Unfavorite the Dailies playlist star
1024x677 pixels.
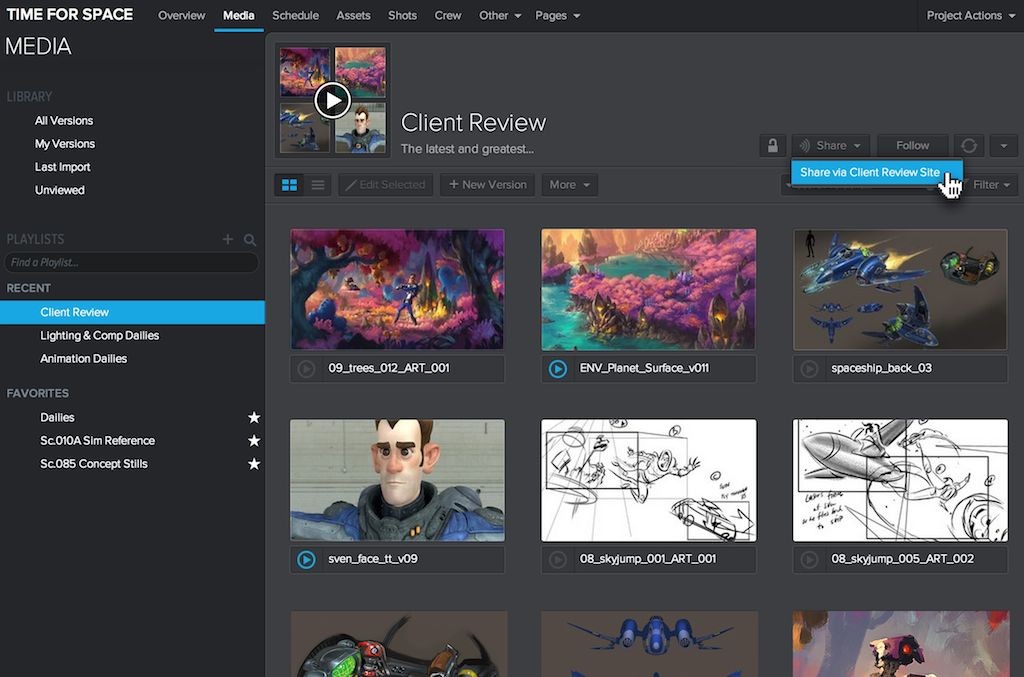(x=254, y=417)
